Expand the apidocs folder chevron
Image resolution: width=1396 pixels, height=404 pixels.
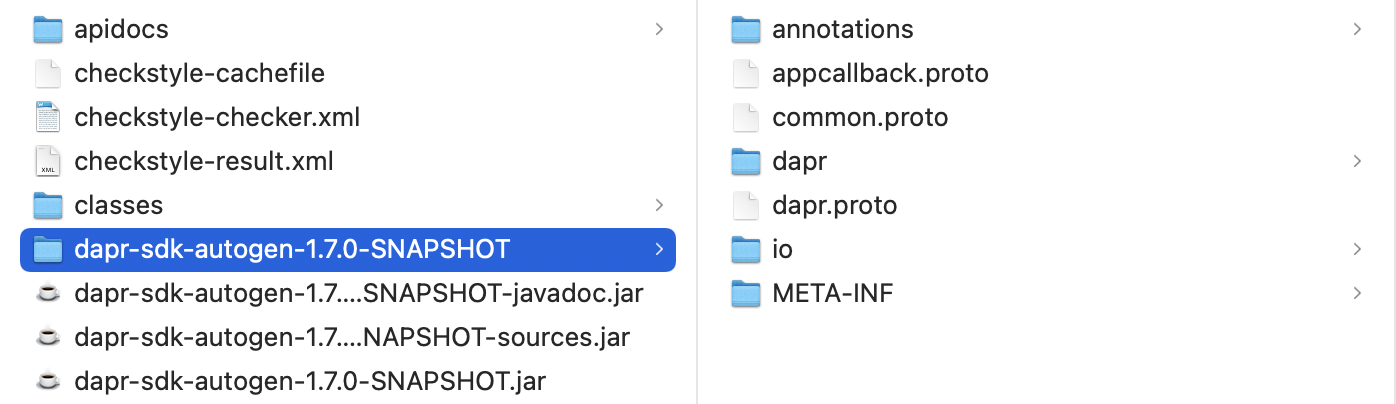pos(659,30)
